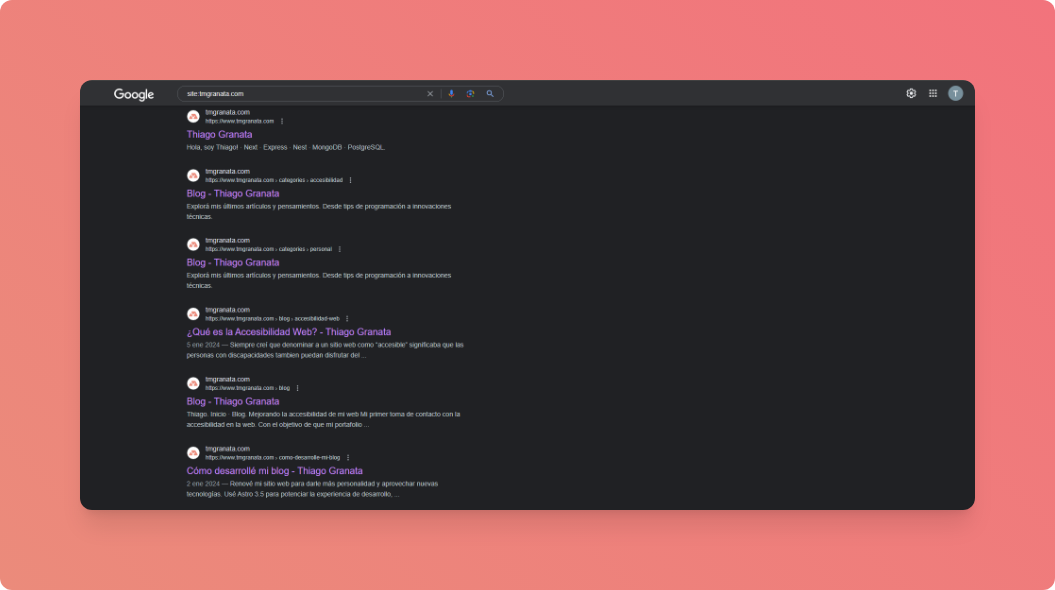The width and height of the screenshot is (1055, 590).
Task: Open three-dot menu for blog accesibilidad-web result
Action: tap(347, 319)
